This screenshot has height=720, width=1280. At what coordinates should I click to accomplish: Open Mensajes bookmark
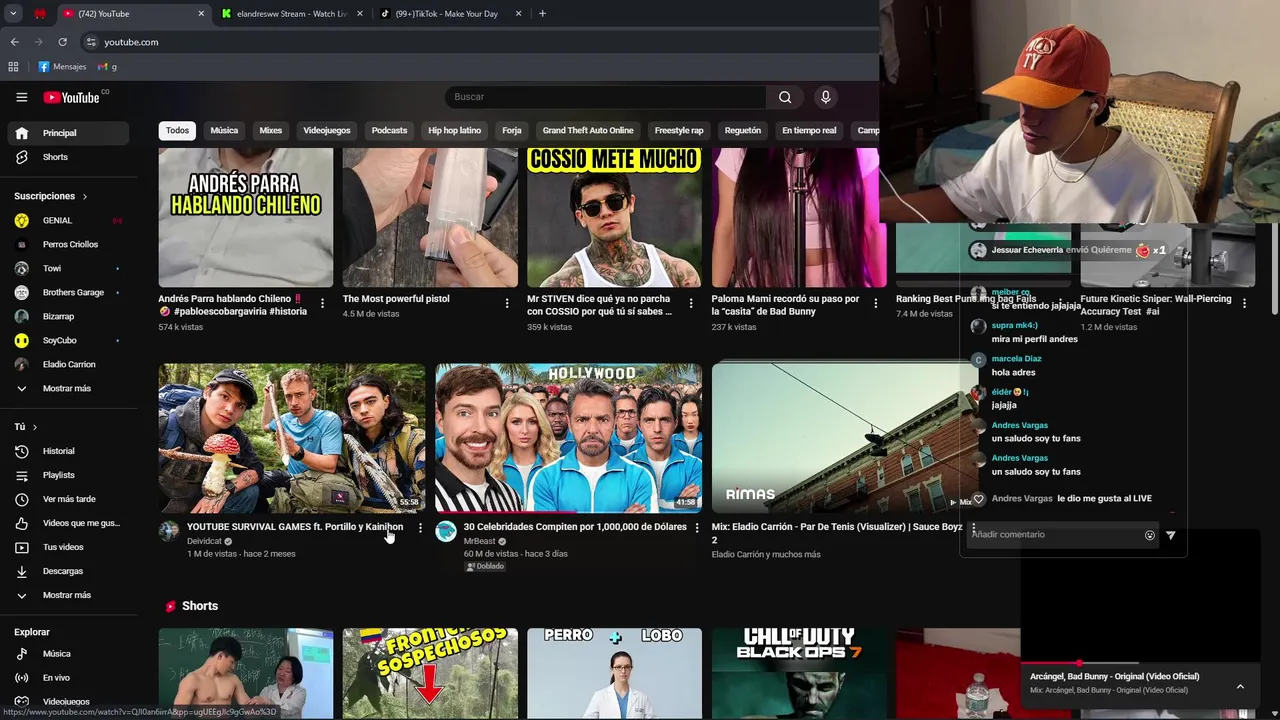(x=62, y=67)
